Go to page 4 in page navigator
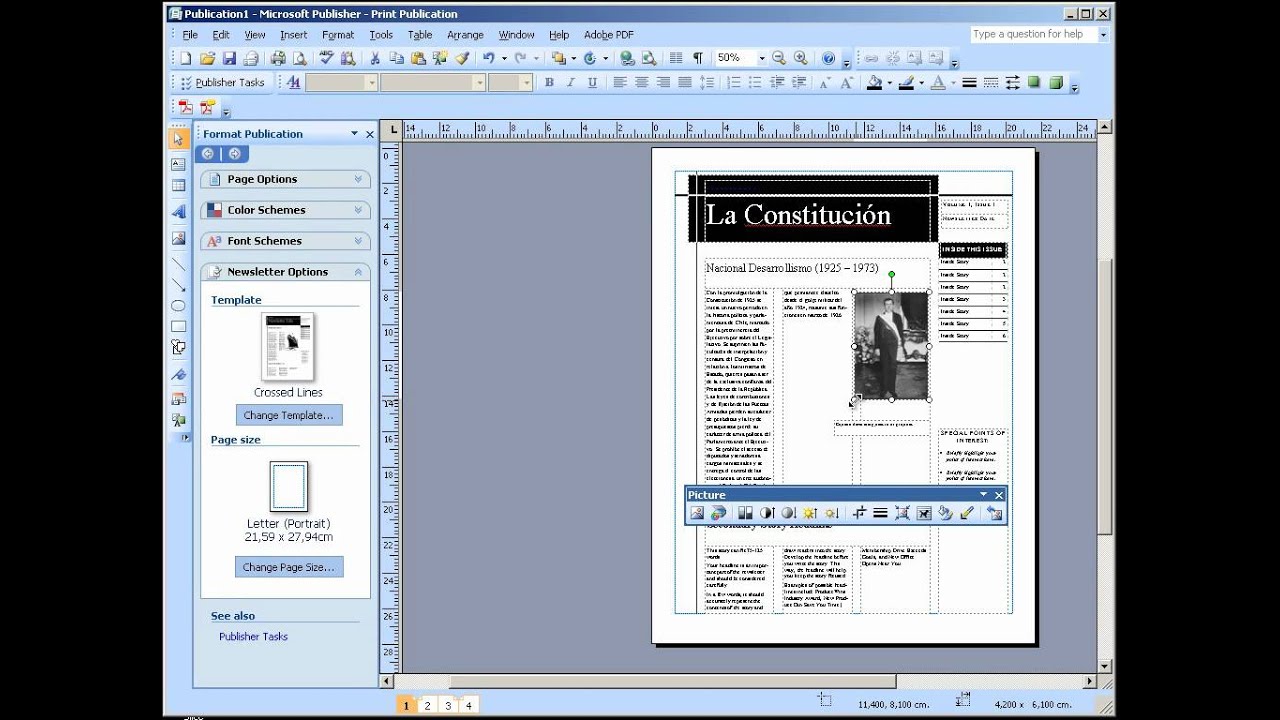The height and width of the screenshot is (720, 1280). [468, 705]
